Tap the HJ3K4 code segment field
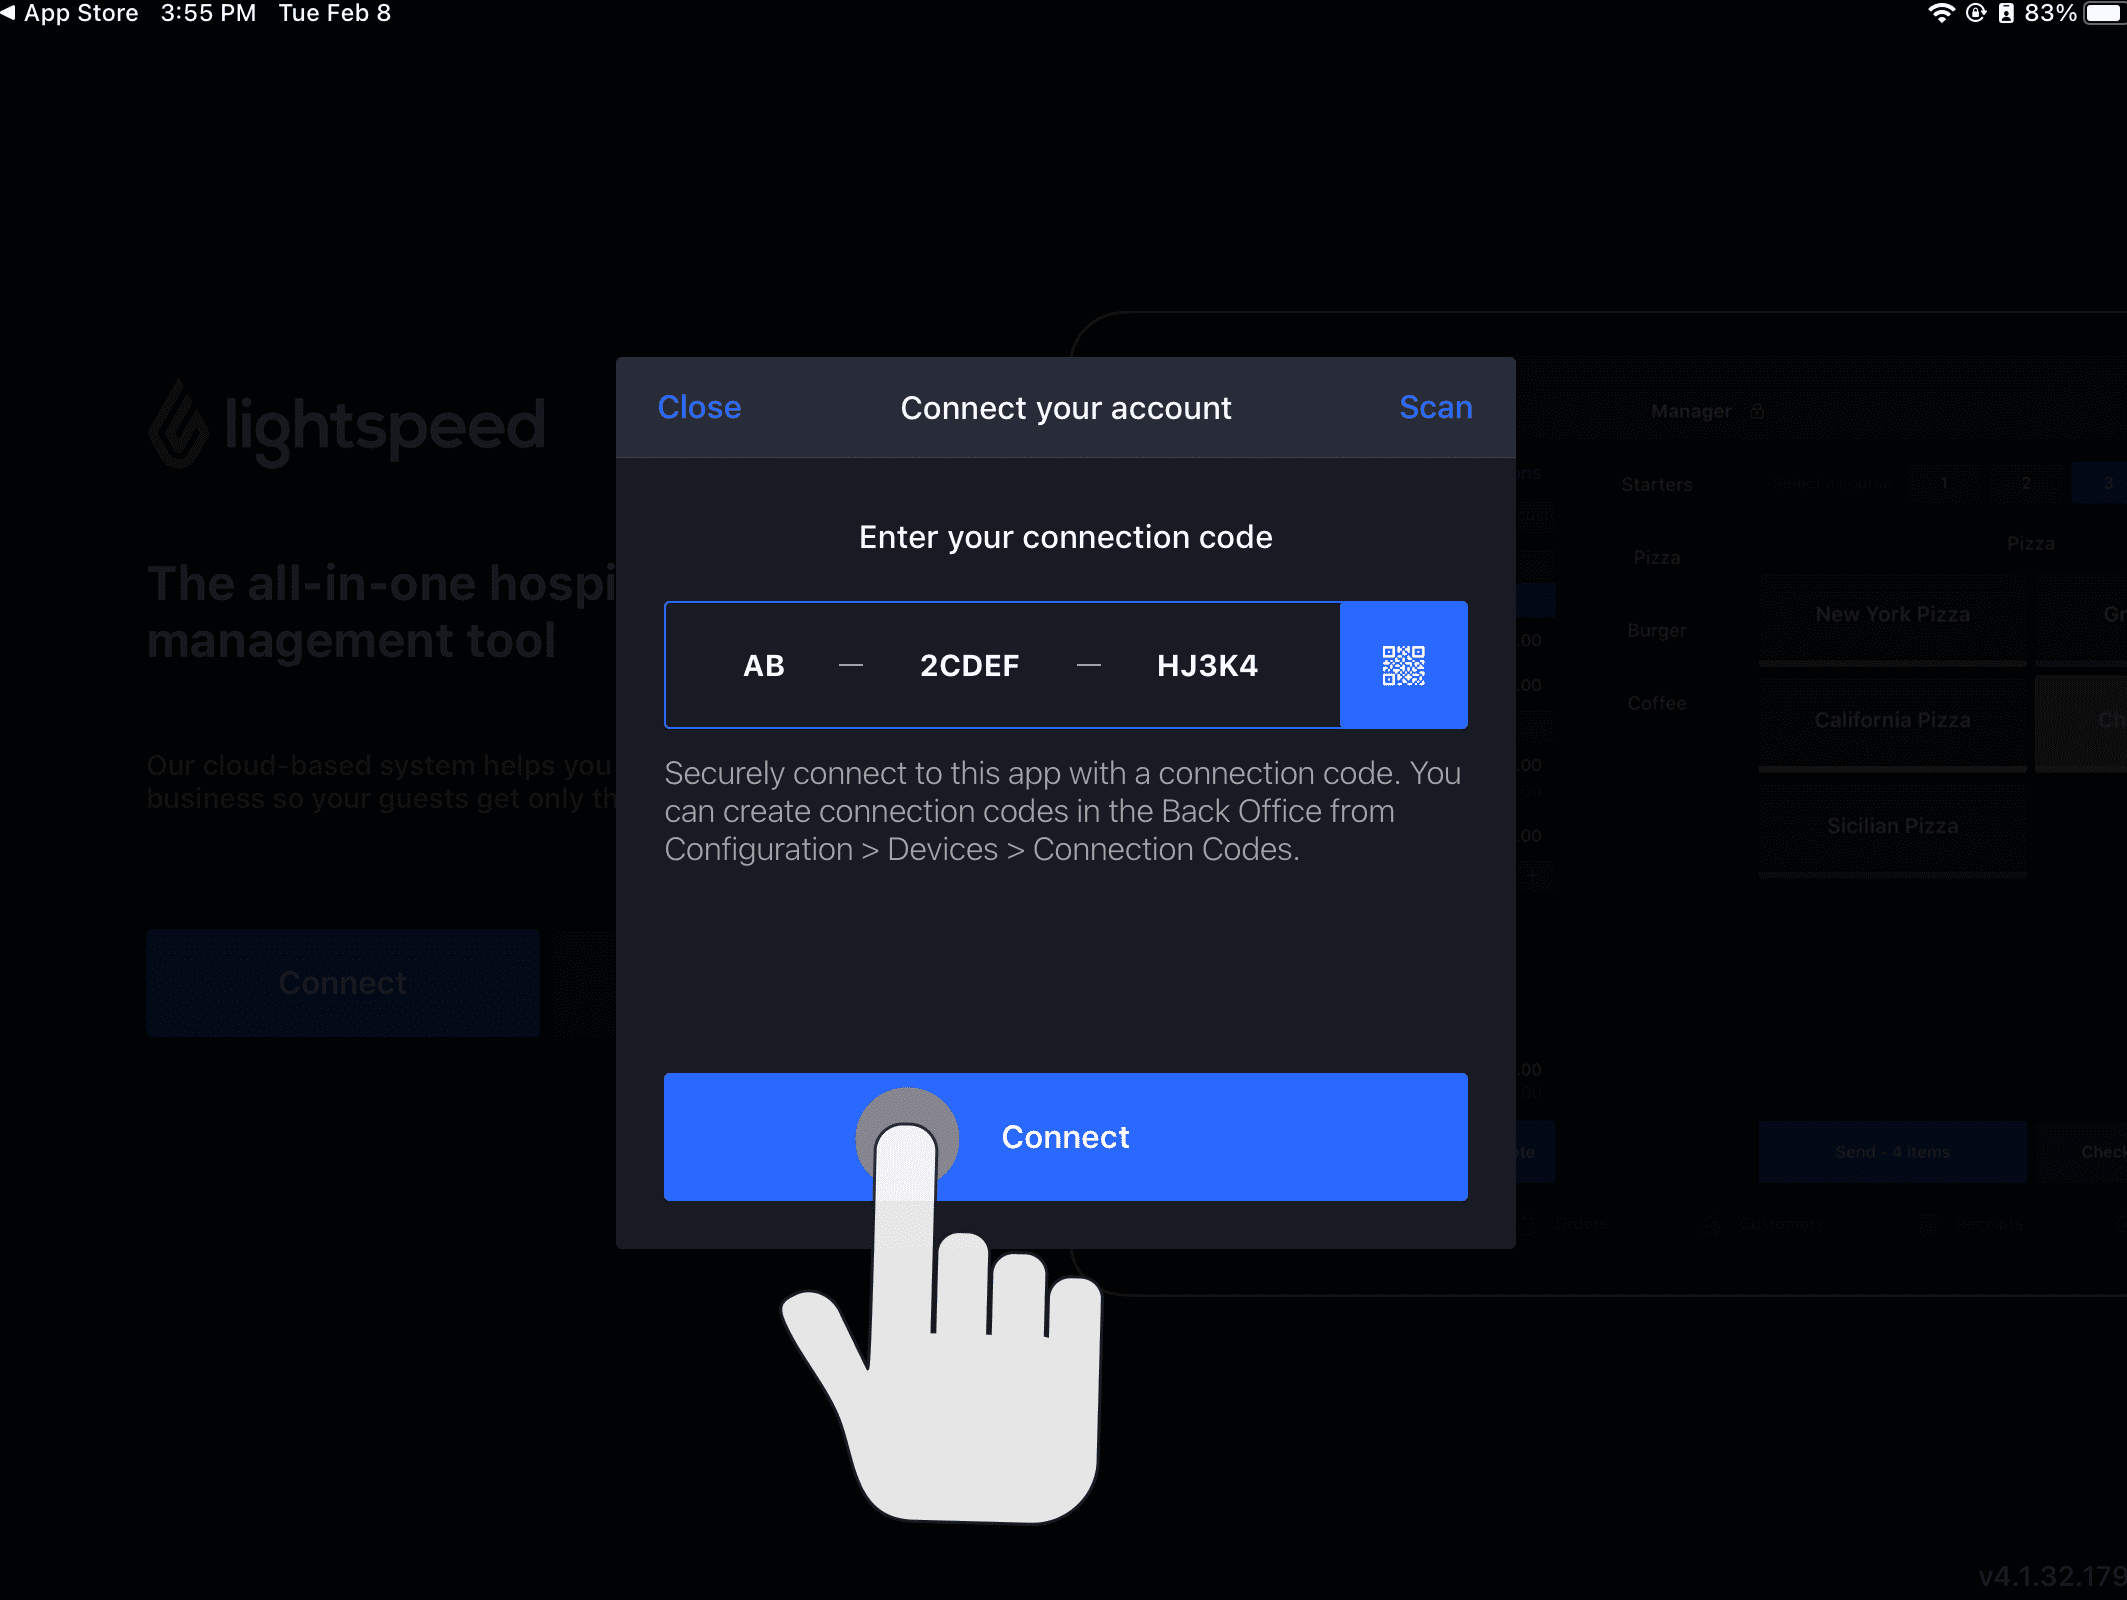The image size is (2127, 1600). [1207, 665]
